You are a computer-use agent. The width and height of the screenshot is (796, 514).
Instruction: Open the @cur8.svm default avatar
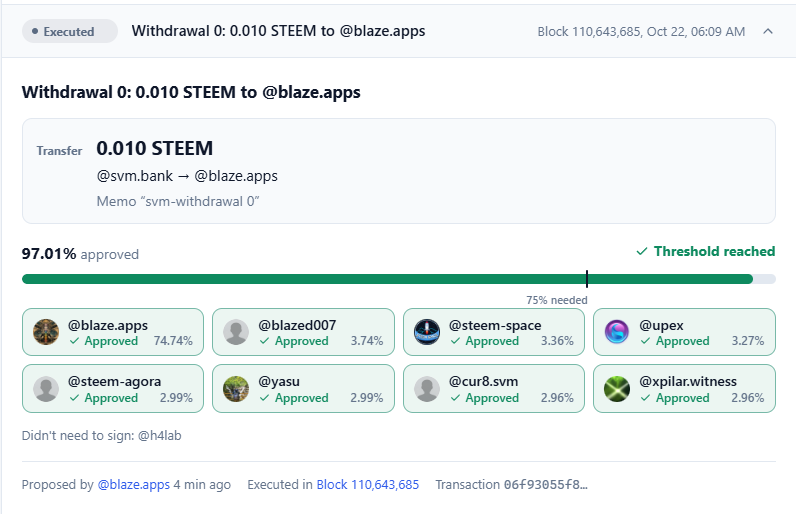click(x=427, y=389)
